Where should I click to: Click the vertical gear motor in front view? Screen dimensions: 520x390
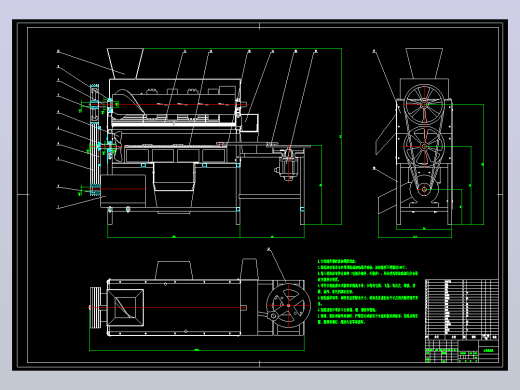tap(288, 165)
